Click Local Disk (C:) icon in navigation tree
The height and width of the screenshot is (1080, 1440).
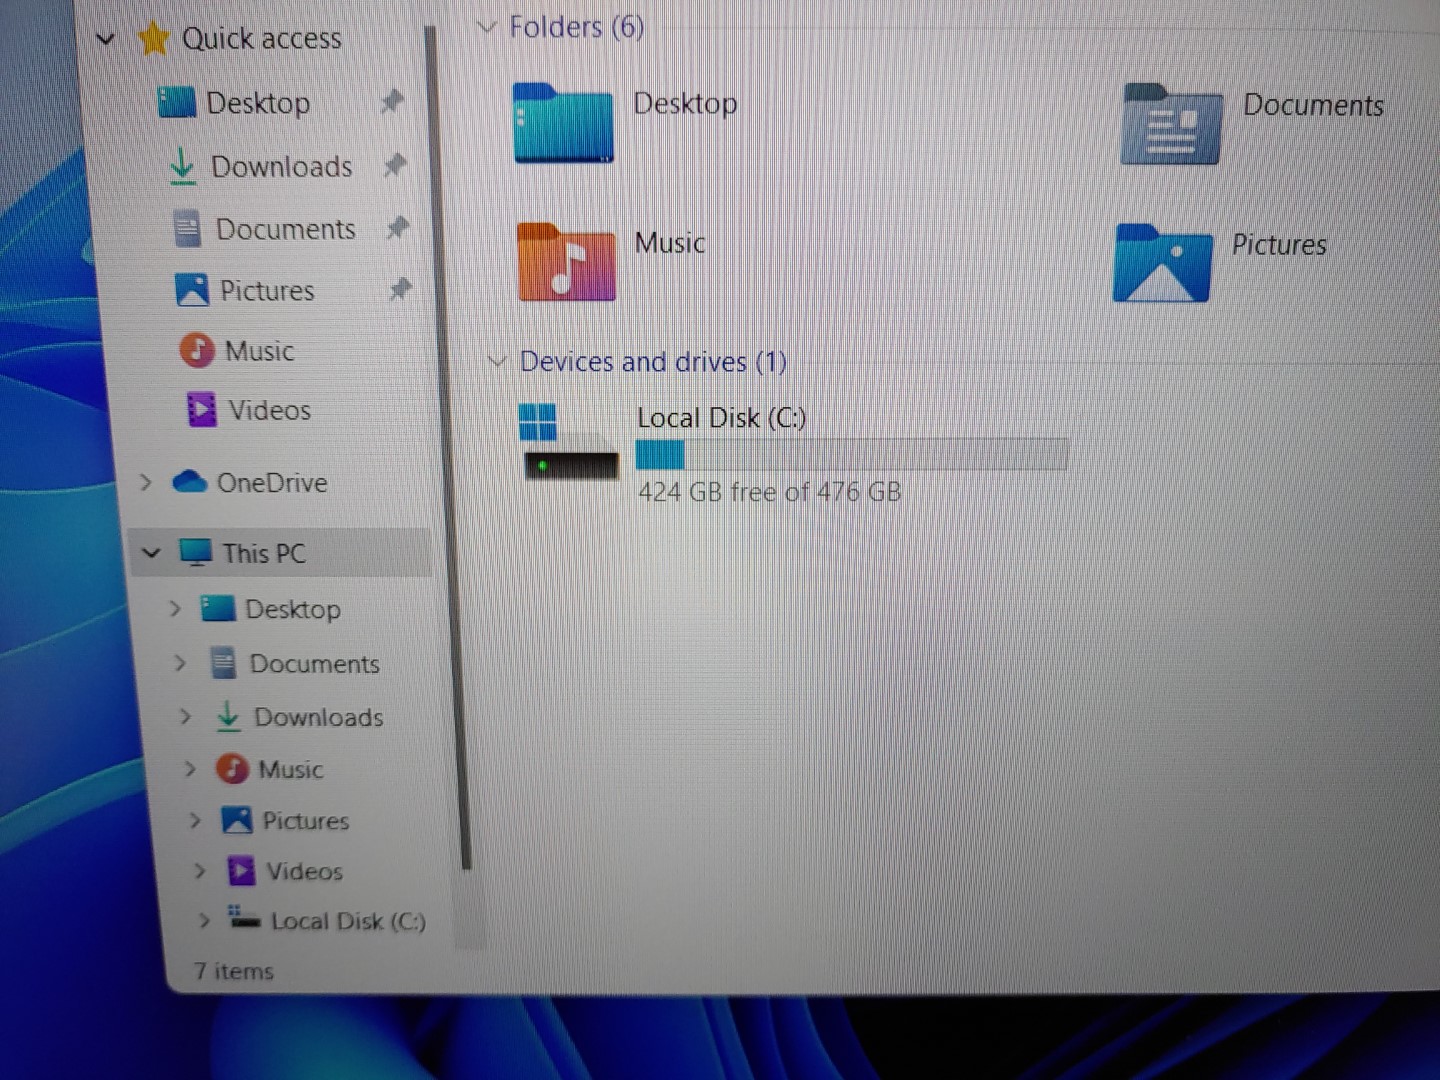(x=243, y=916)
